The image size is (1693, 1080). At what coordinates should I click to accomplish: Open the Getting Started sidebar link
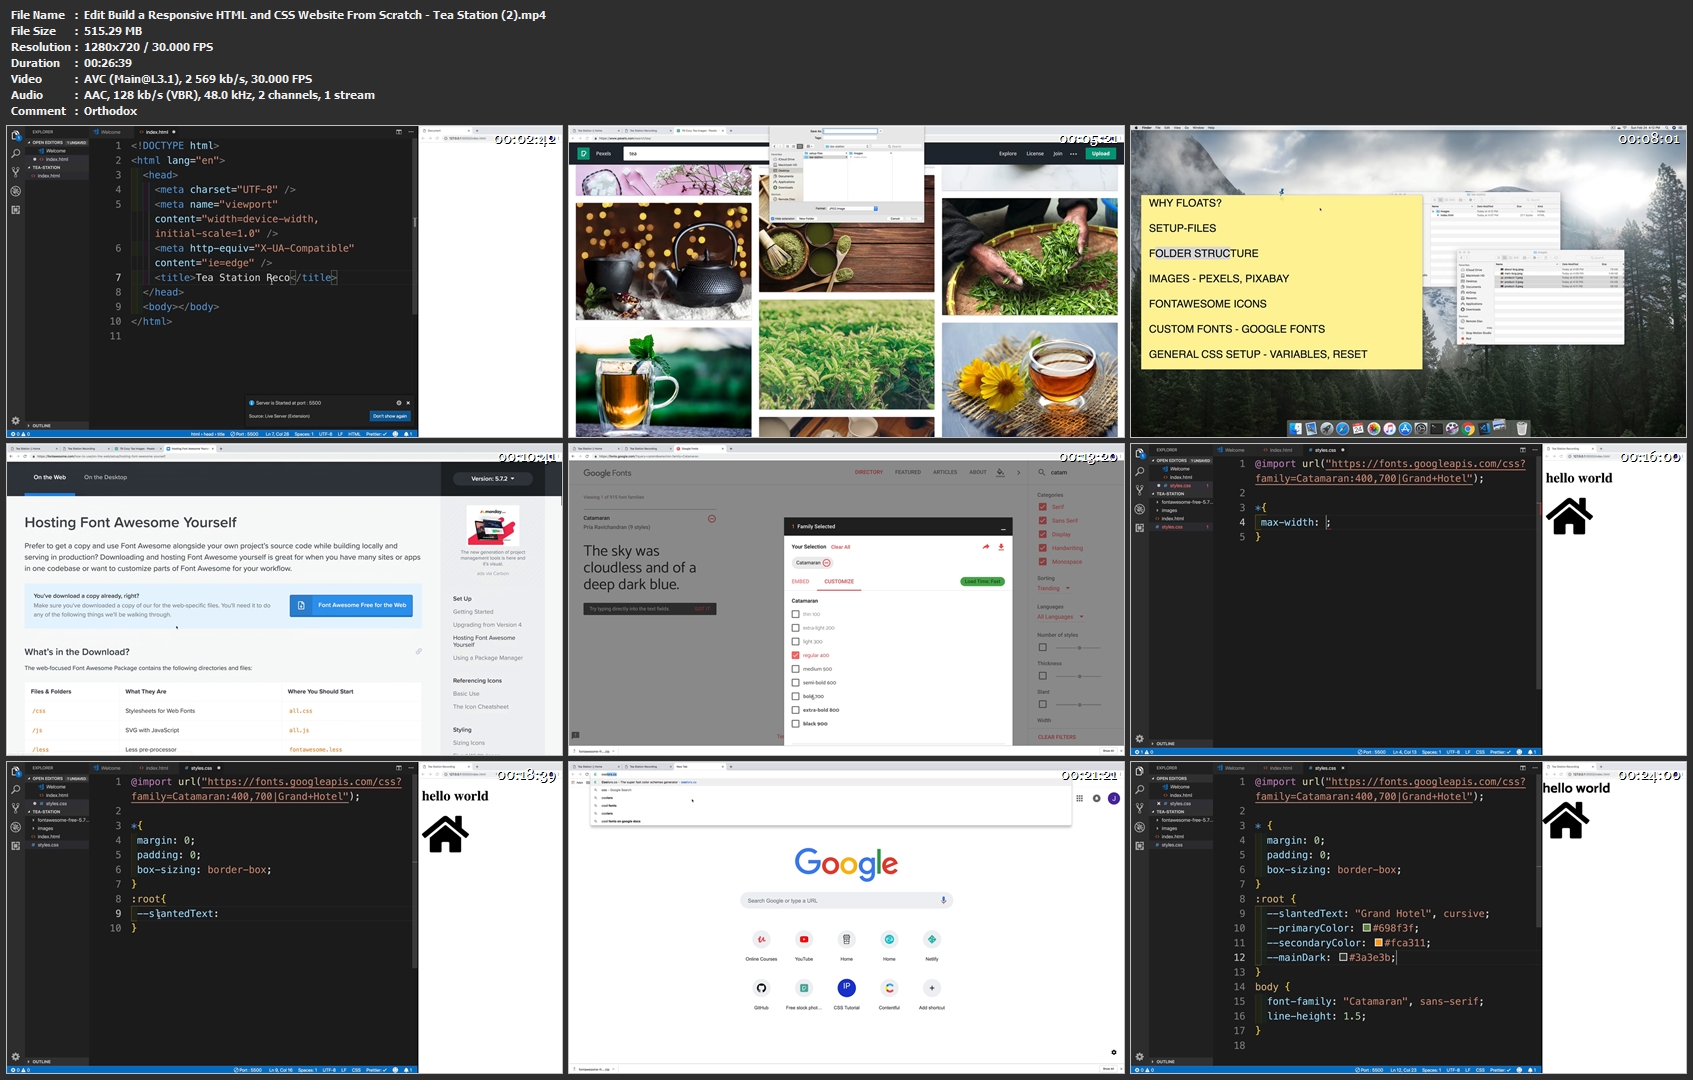[x=473, y=611]
